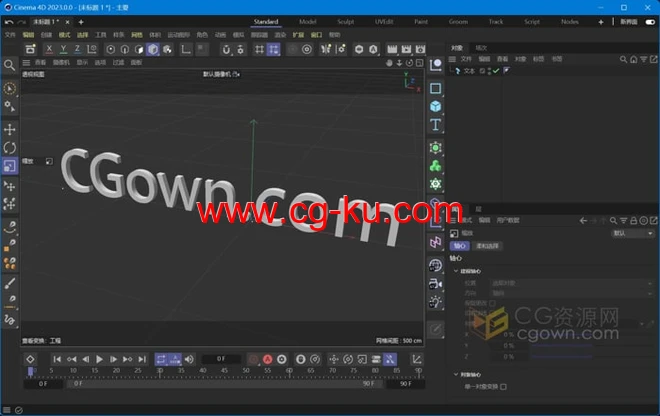Flip the layout switch at top right

point(651,22)
